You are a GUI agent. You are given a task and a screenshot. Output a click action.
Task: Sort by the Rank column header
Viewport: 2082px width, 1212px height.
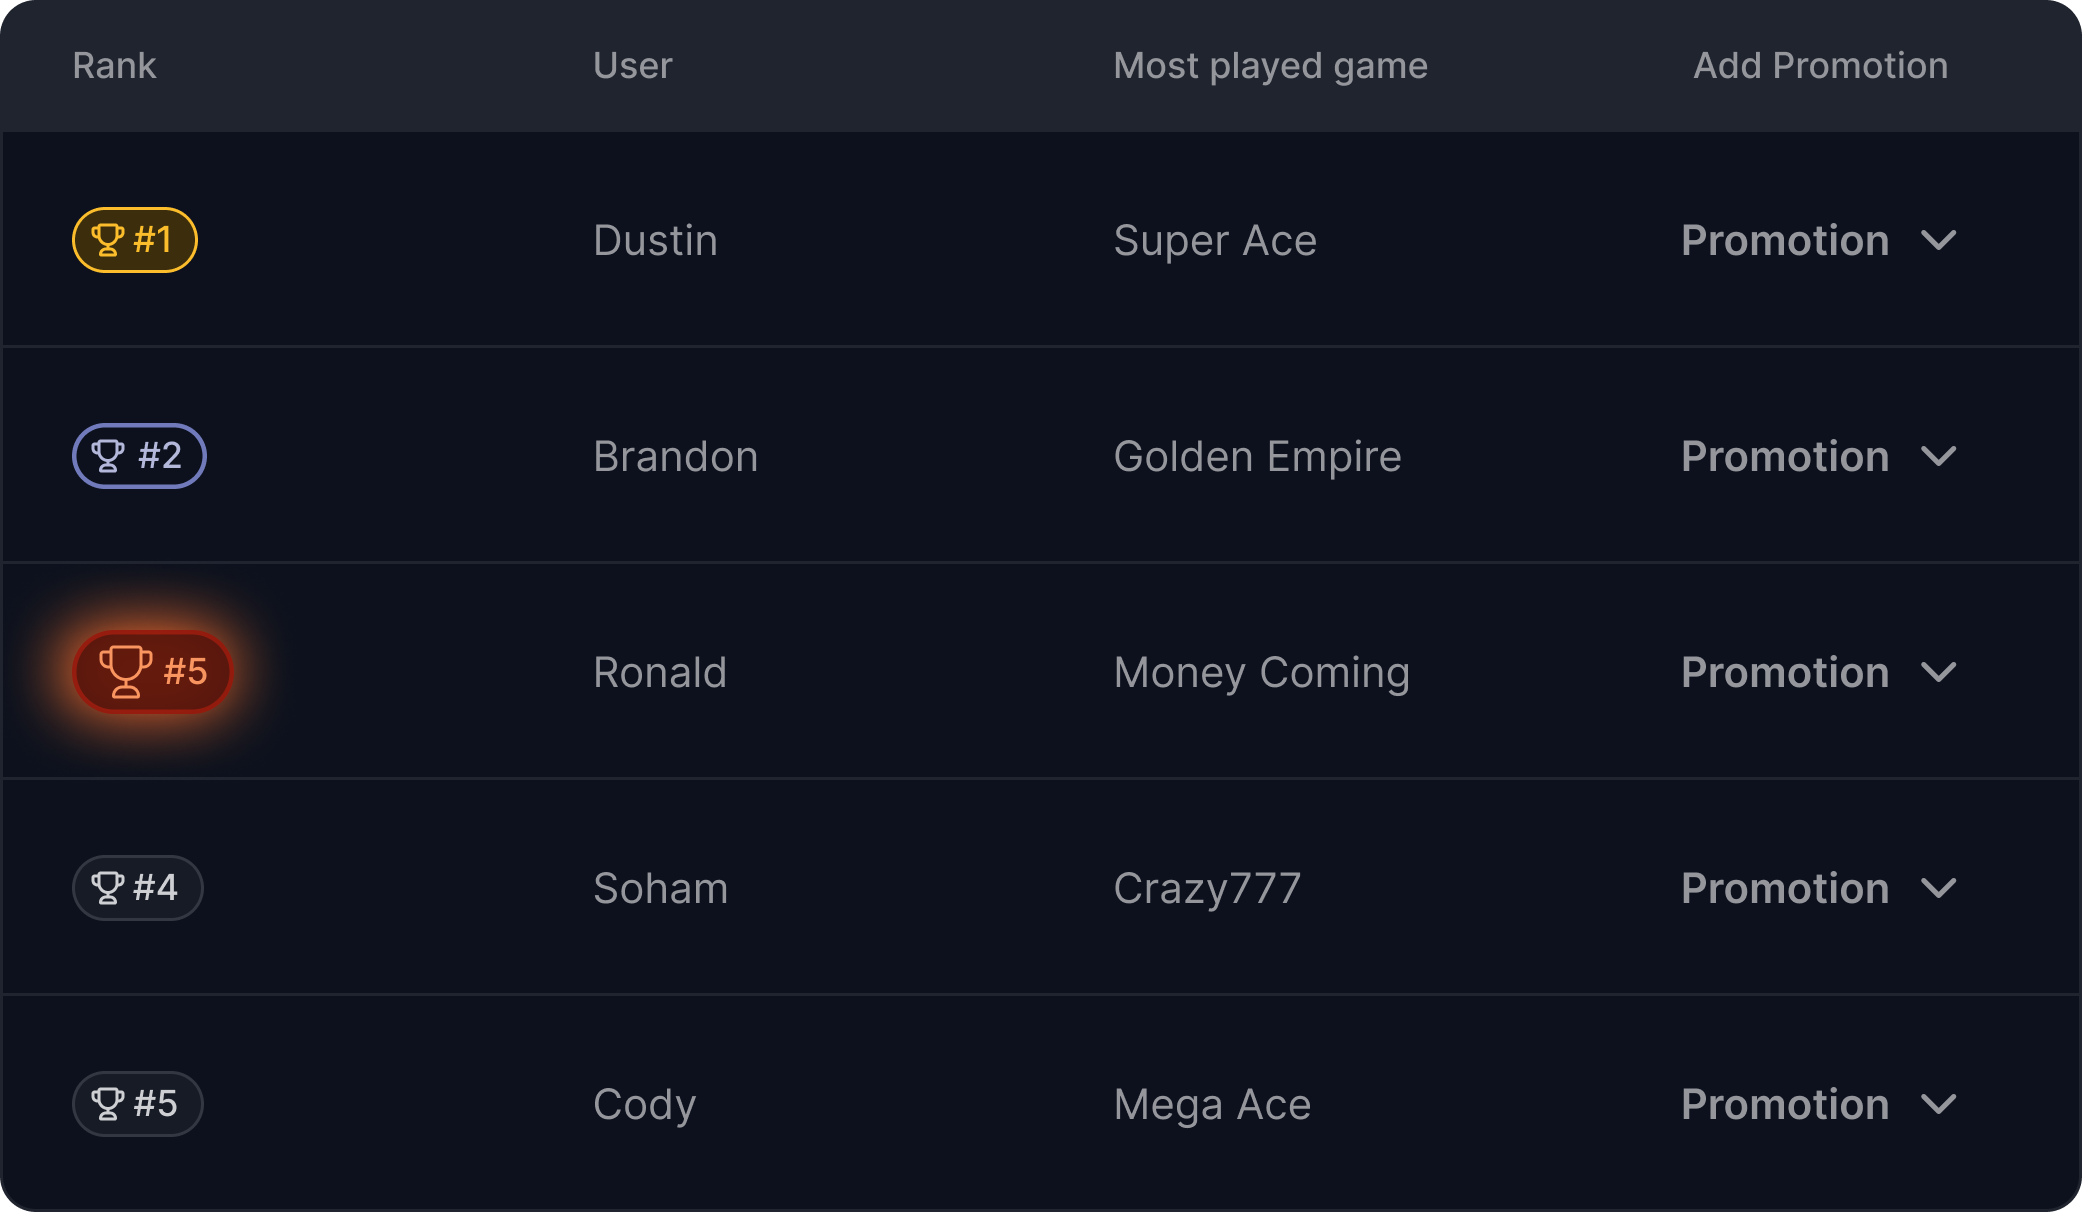click(x=114, y=66)
